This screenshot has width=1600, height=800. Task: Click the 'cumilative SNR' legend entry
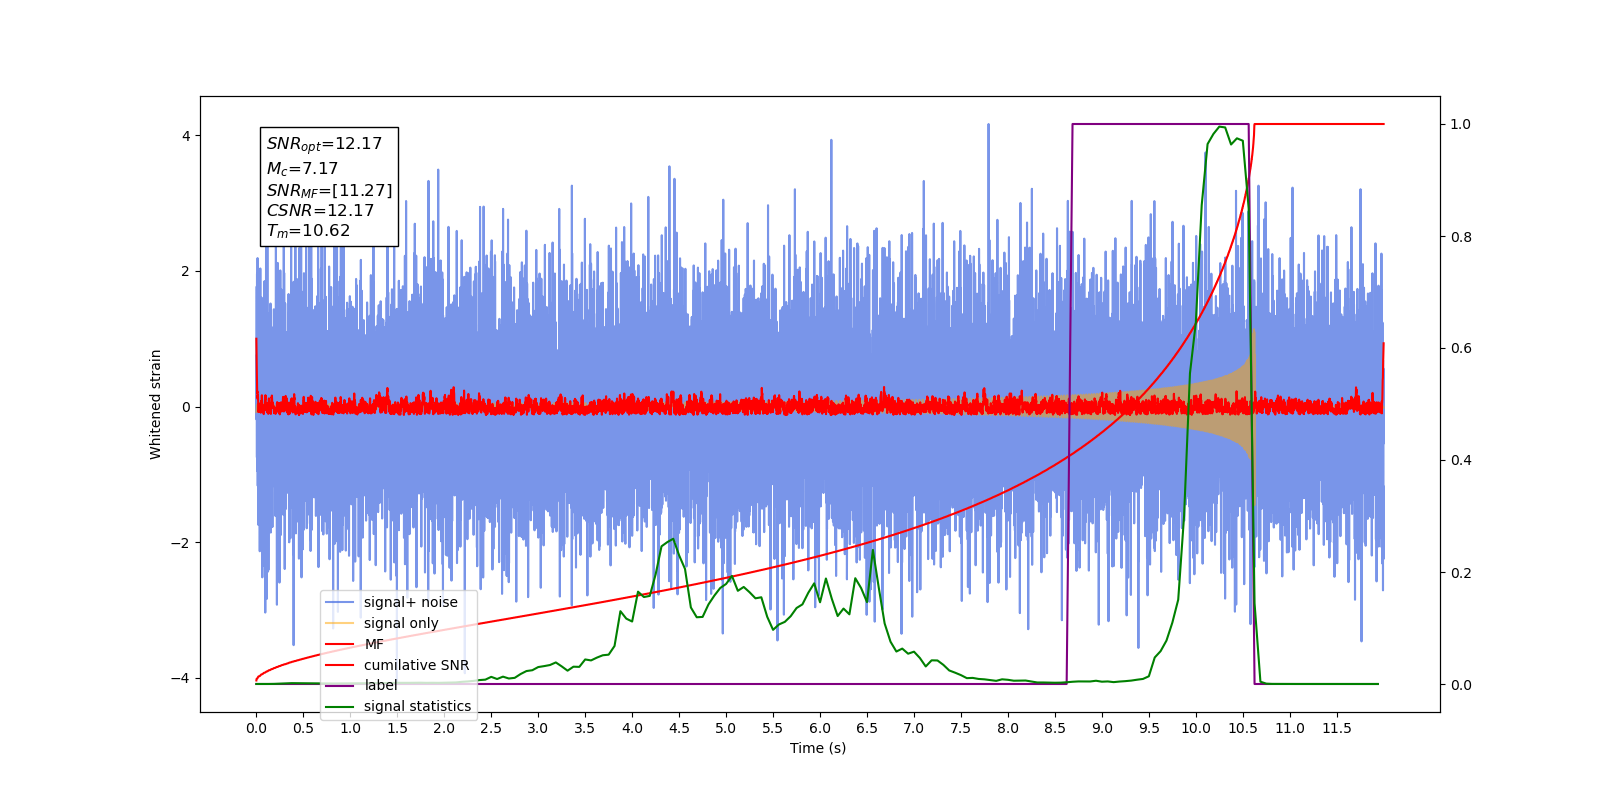tap(399, 665)
